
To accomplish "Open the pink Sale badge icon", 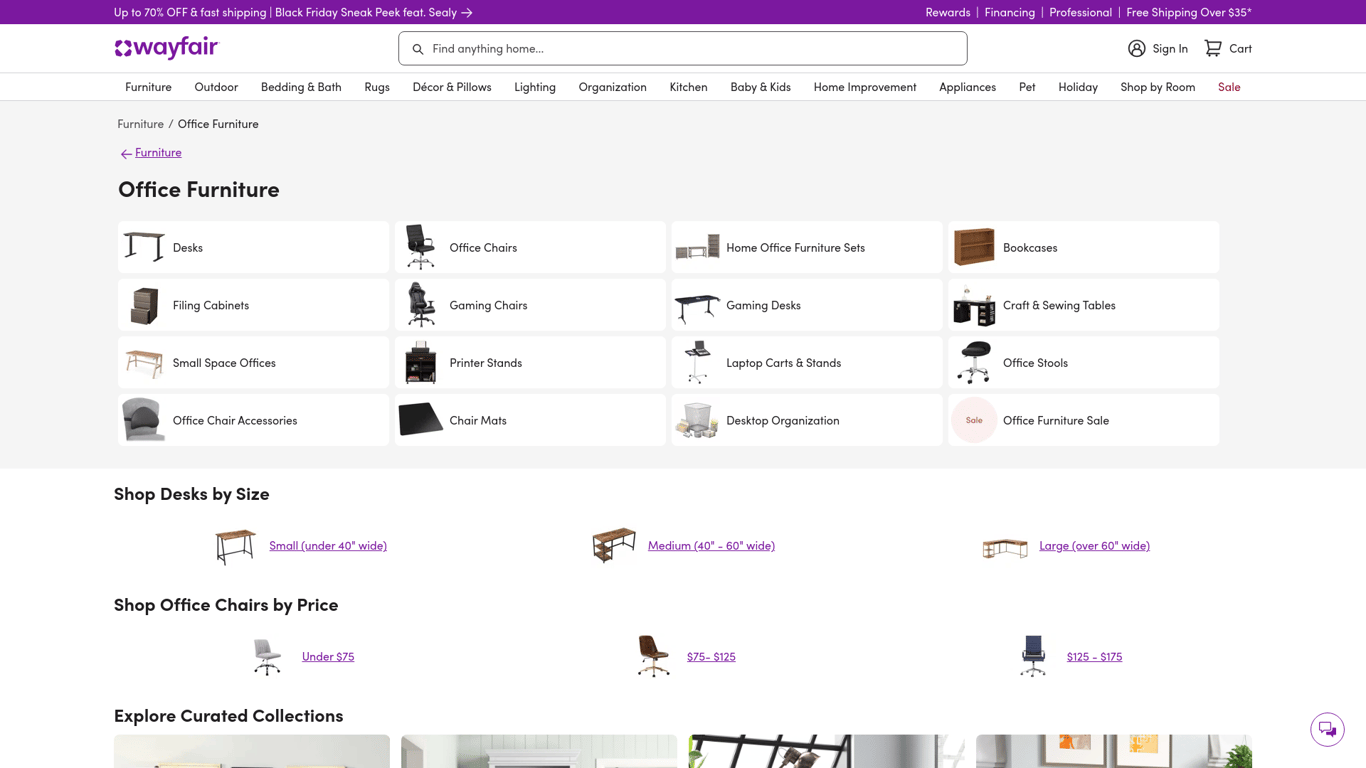I will (974, 420).
